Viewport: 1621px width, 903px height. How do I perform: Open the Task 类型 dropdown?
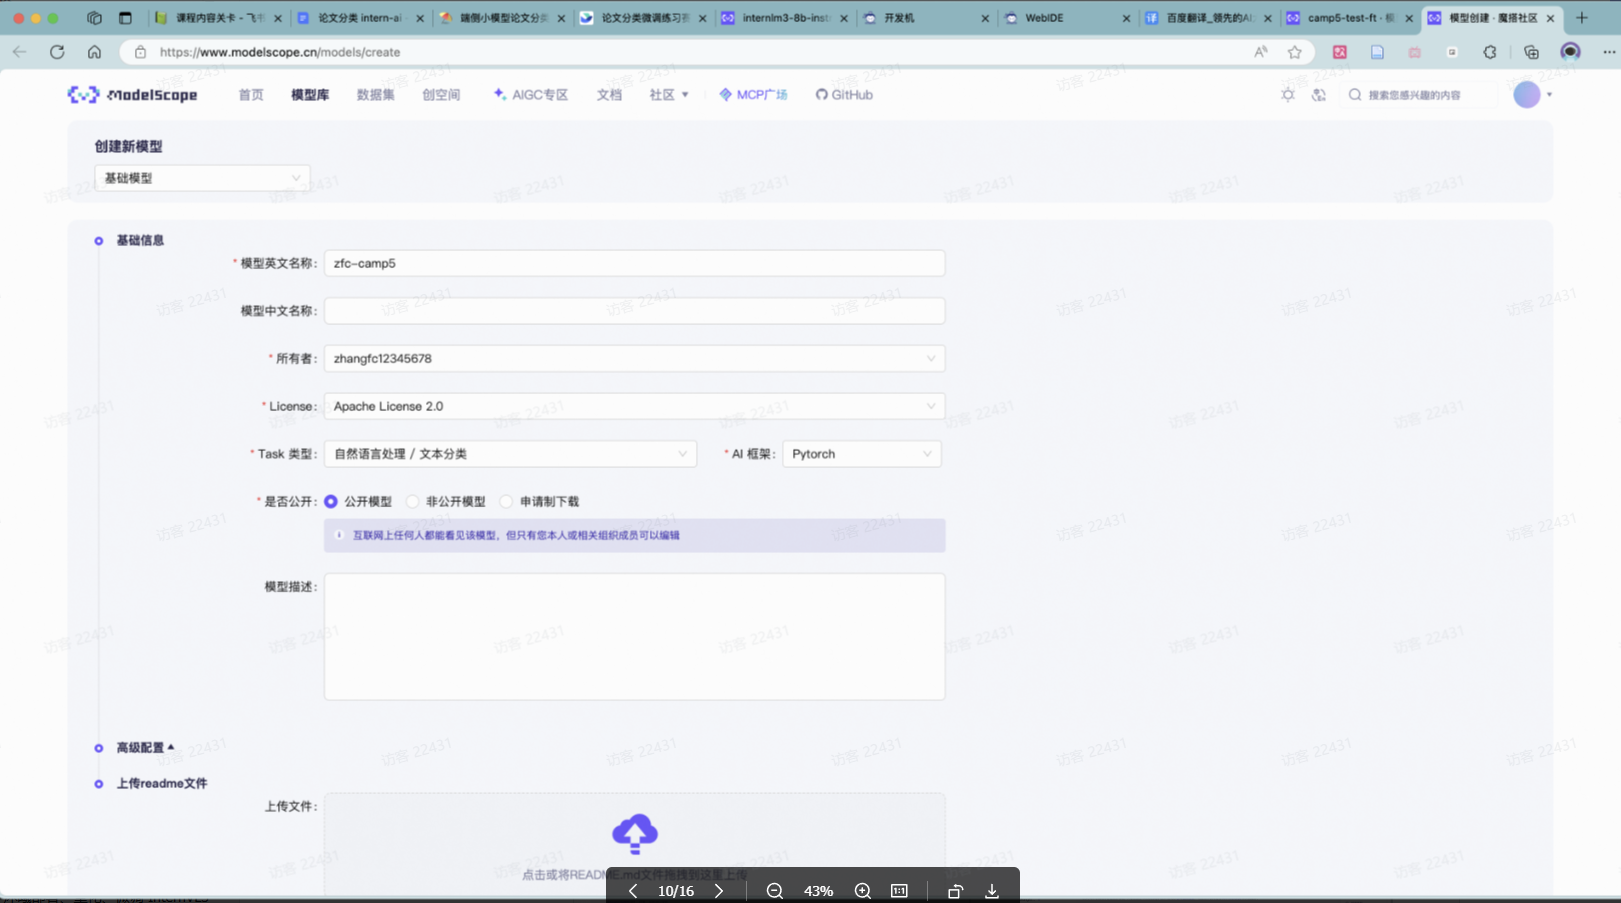click(x=510, y=454)
